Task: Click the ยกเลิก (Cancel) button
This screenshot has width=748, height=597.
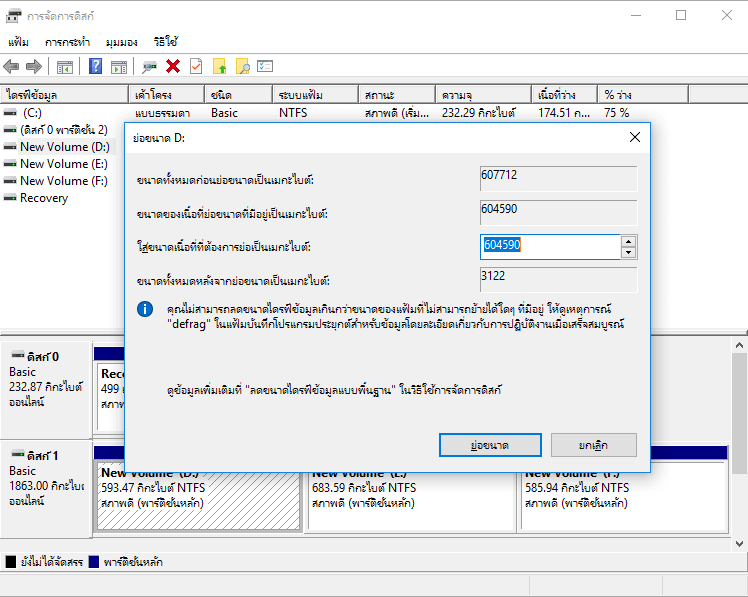Action: (593, 445)
